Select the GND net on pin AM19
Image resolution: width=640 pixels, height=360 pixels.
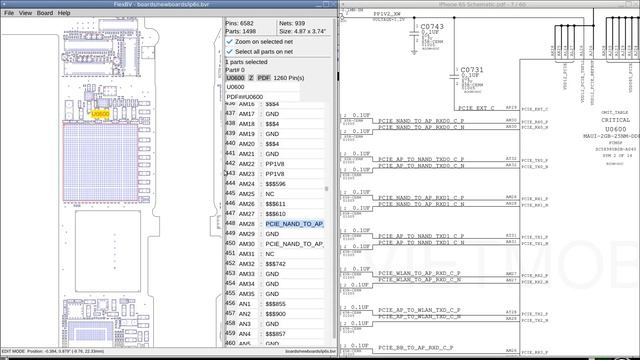tap(272, 134)
